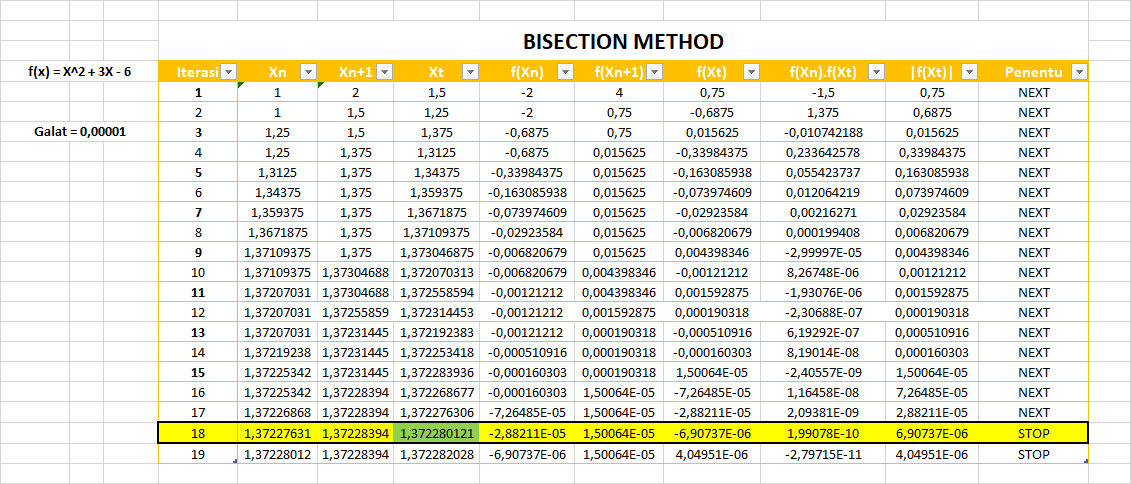The height and width of the screenshot is (484, 1131).
Task: Select the BISECTION METHOD title cell
Action: pos(622,42)
